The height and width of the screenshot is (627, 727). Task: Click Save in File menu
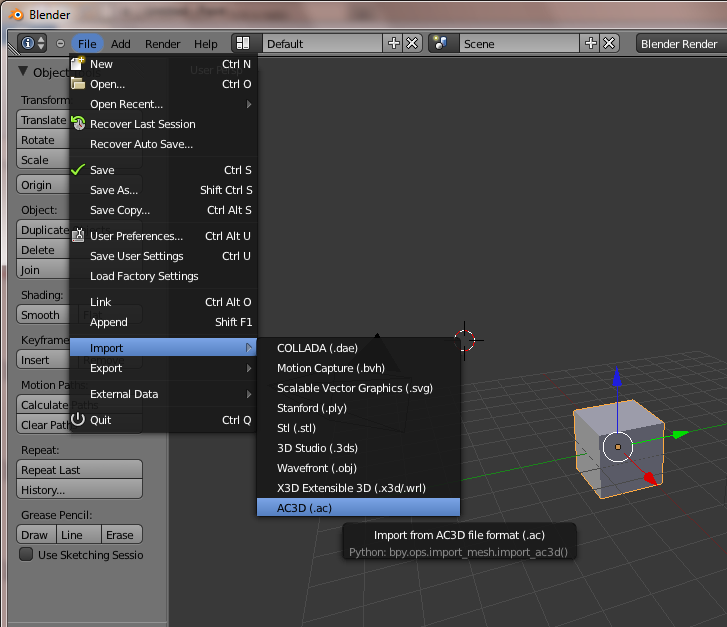163,170
